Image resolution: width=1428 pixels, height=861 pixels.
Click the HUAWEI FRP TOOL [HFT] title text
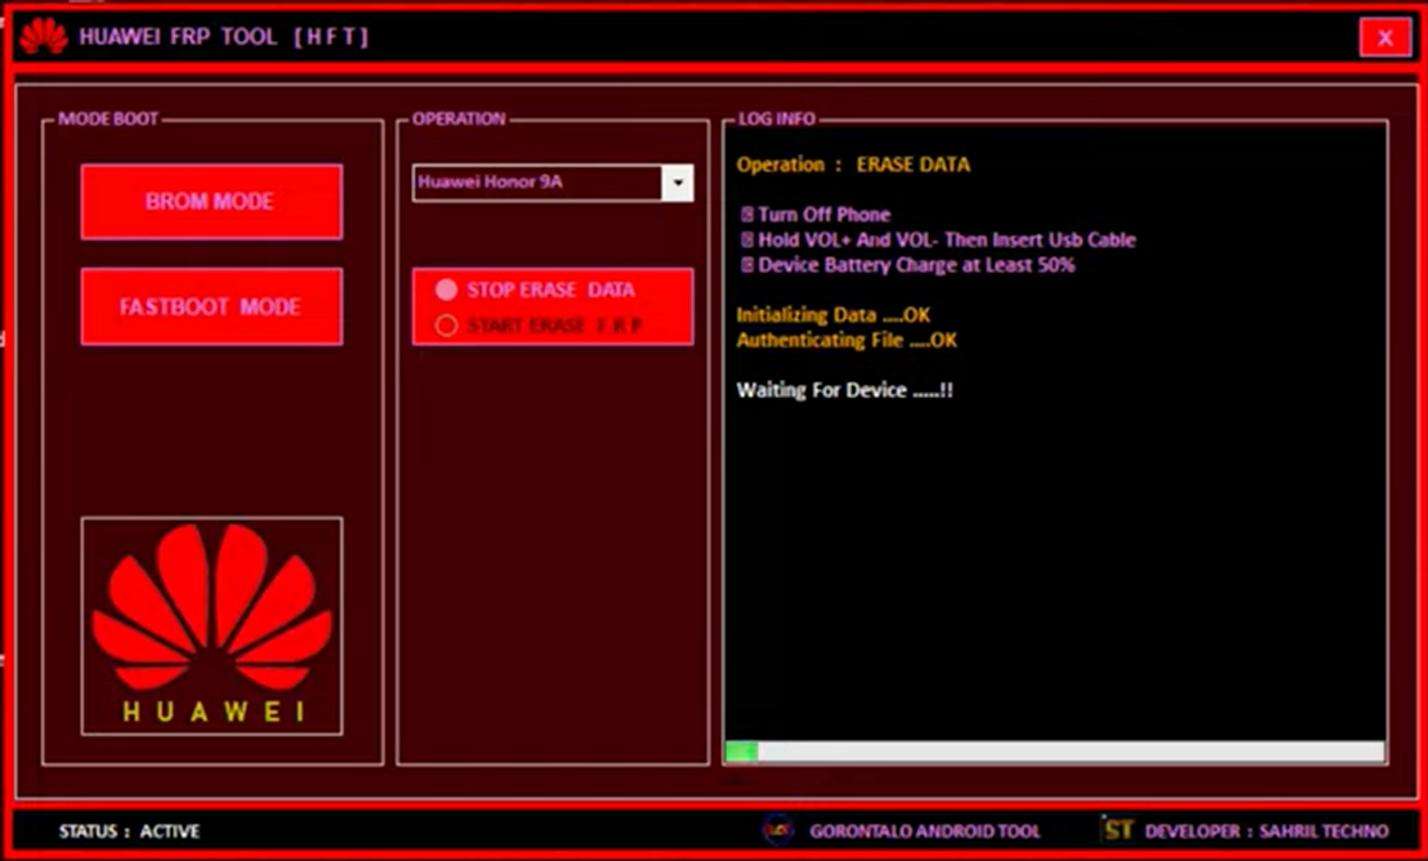click(224, 37)
